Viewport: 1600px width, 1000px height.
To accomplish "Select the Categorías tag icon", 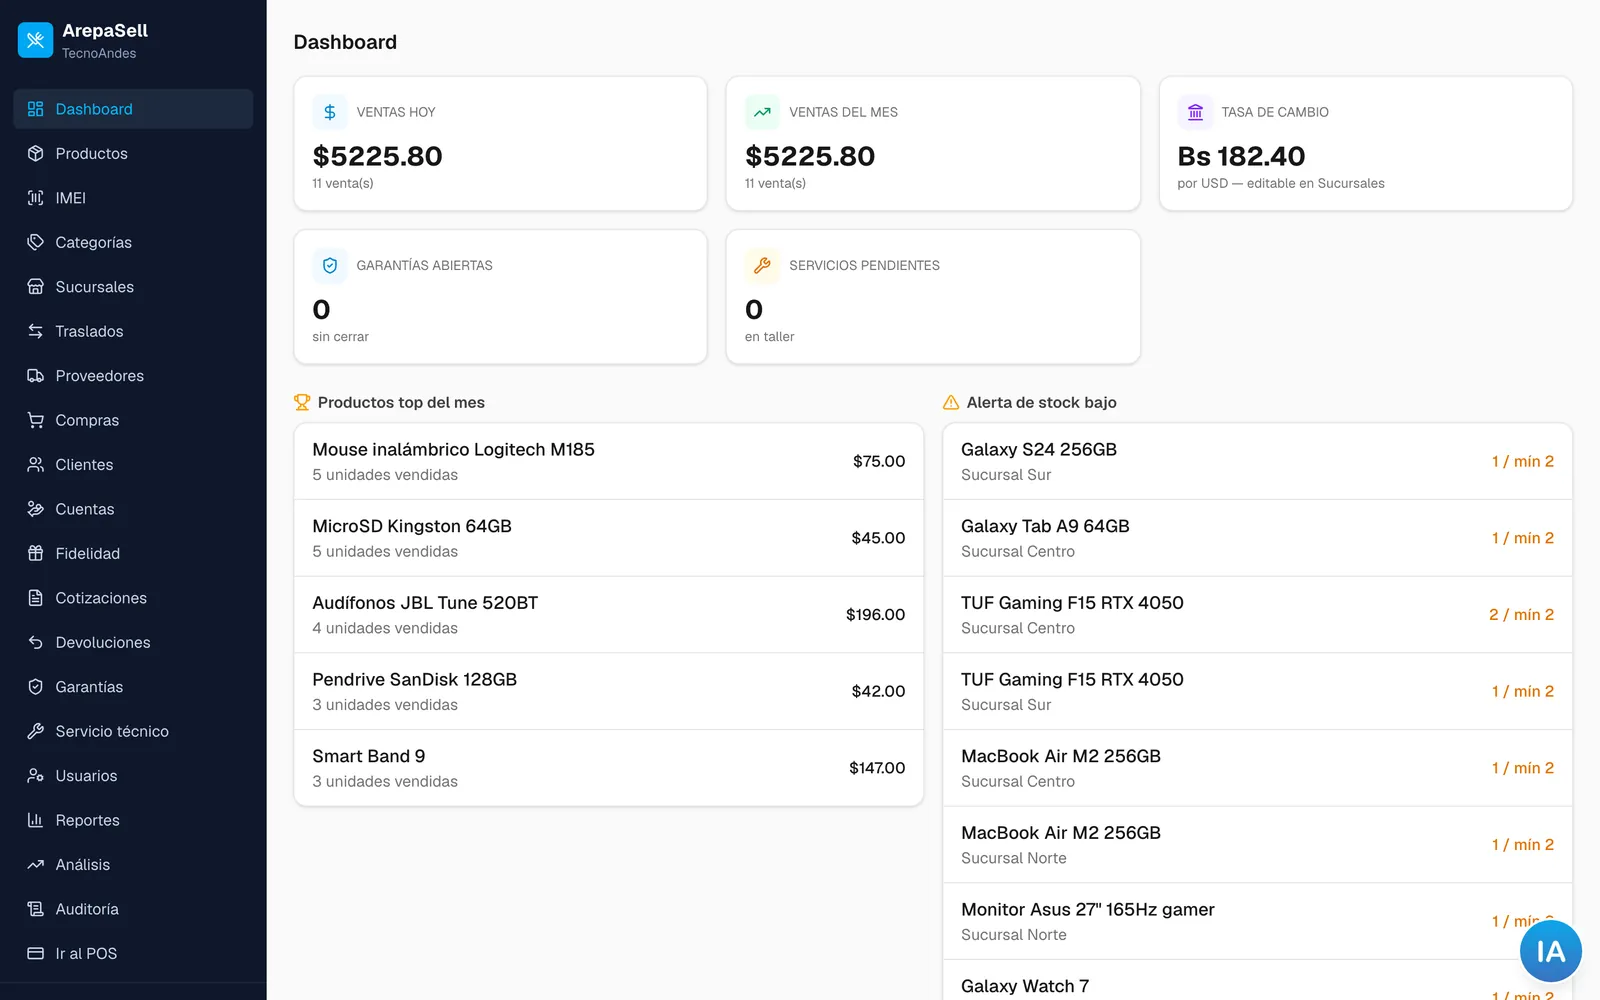I will pos(36,242).
